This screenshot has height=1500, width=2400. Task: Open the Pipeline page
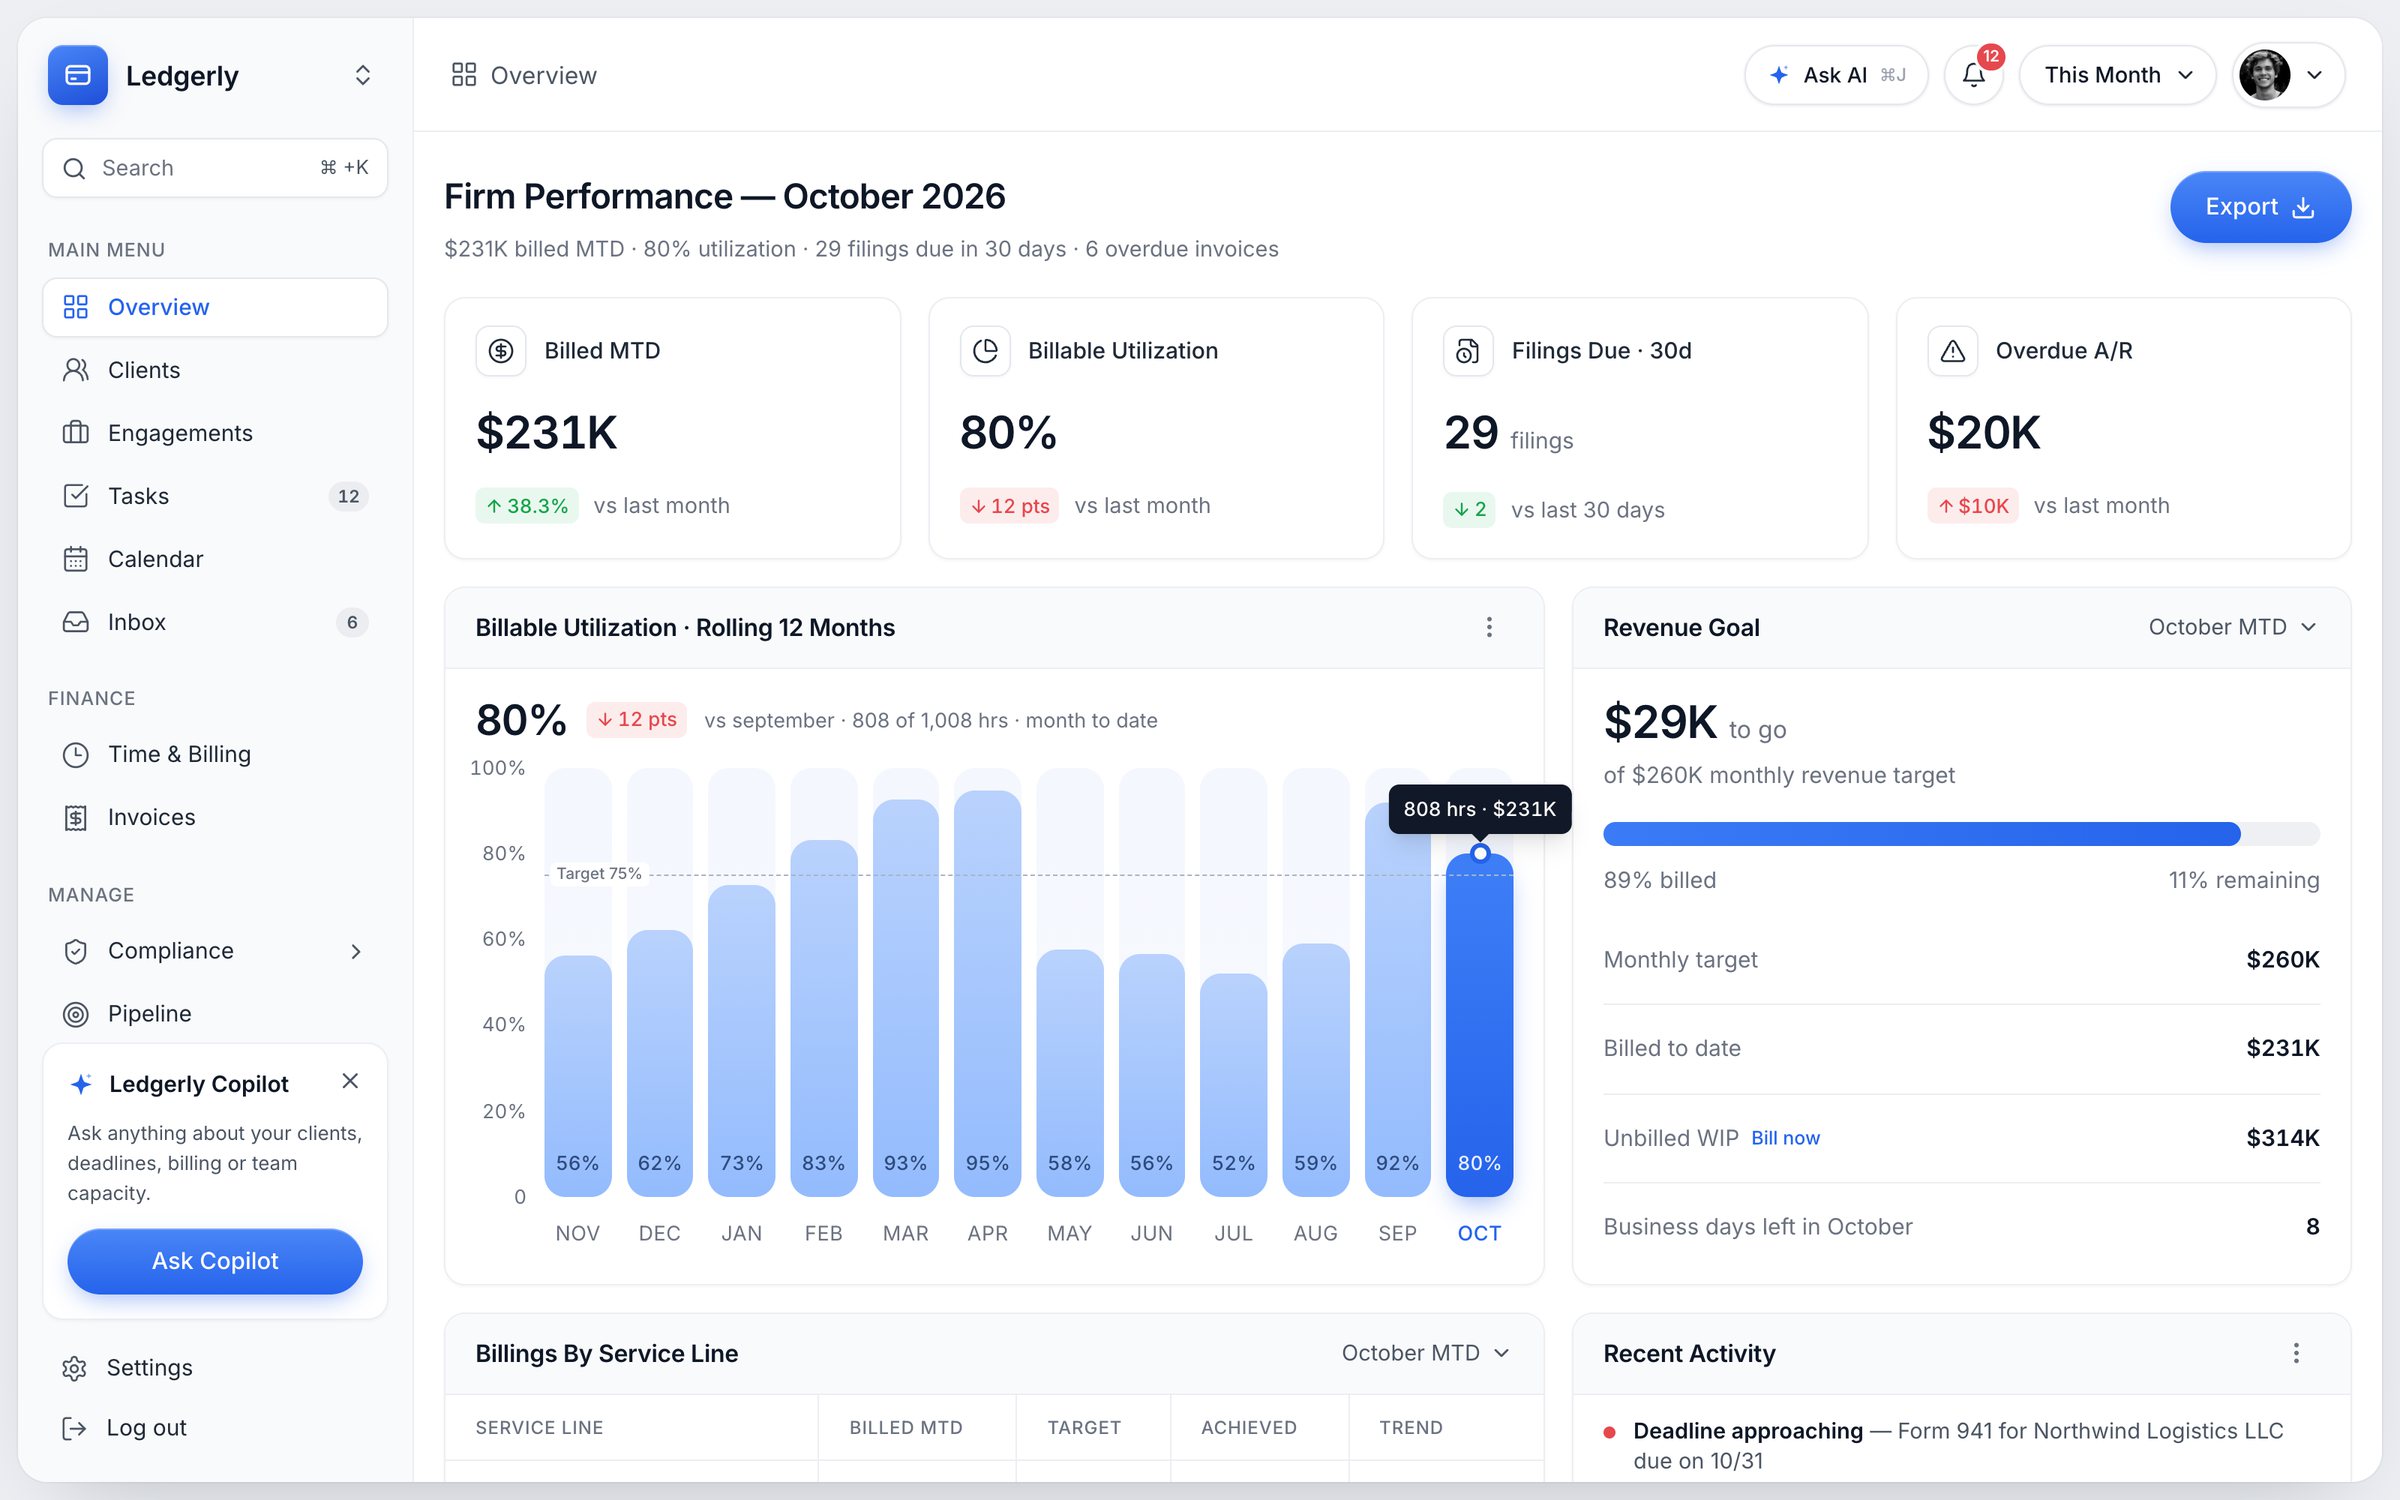(215, 1014)
